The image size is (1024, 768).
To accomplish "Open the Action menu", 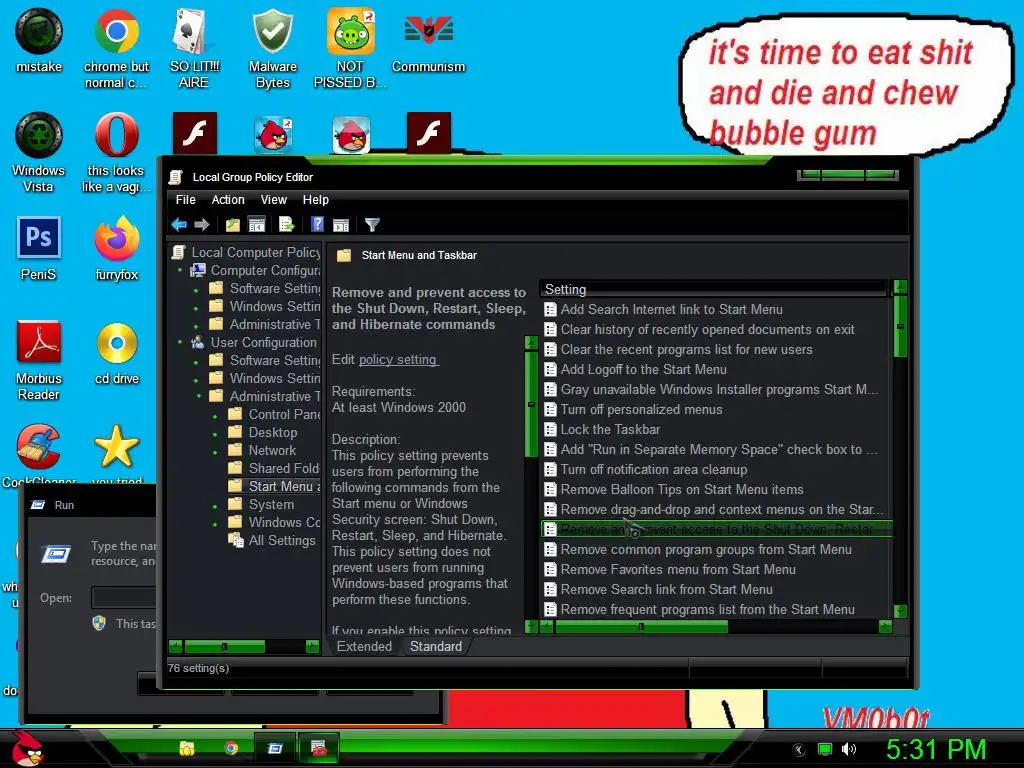I will pos(228,200).
